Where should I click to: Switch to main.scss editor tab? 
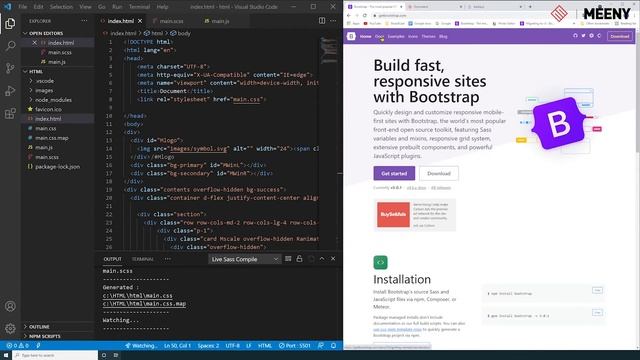point(171,21)
